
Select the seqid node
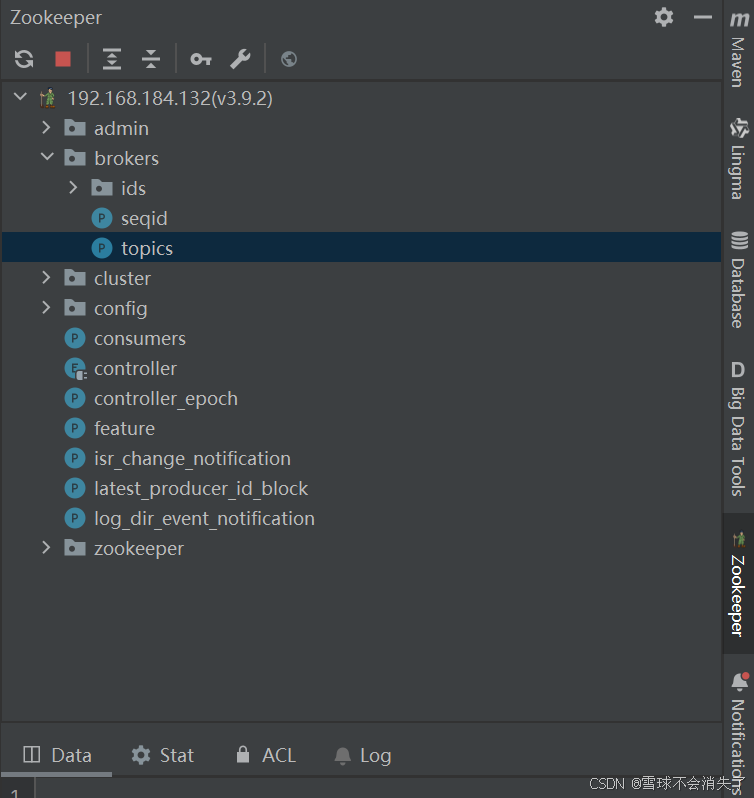pyautogui.click(x=144, y=218)
